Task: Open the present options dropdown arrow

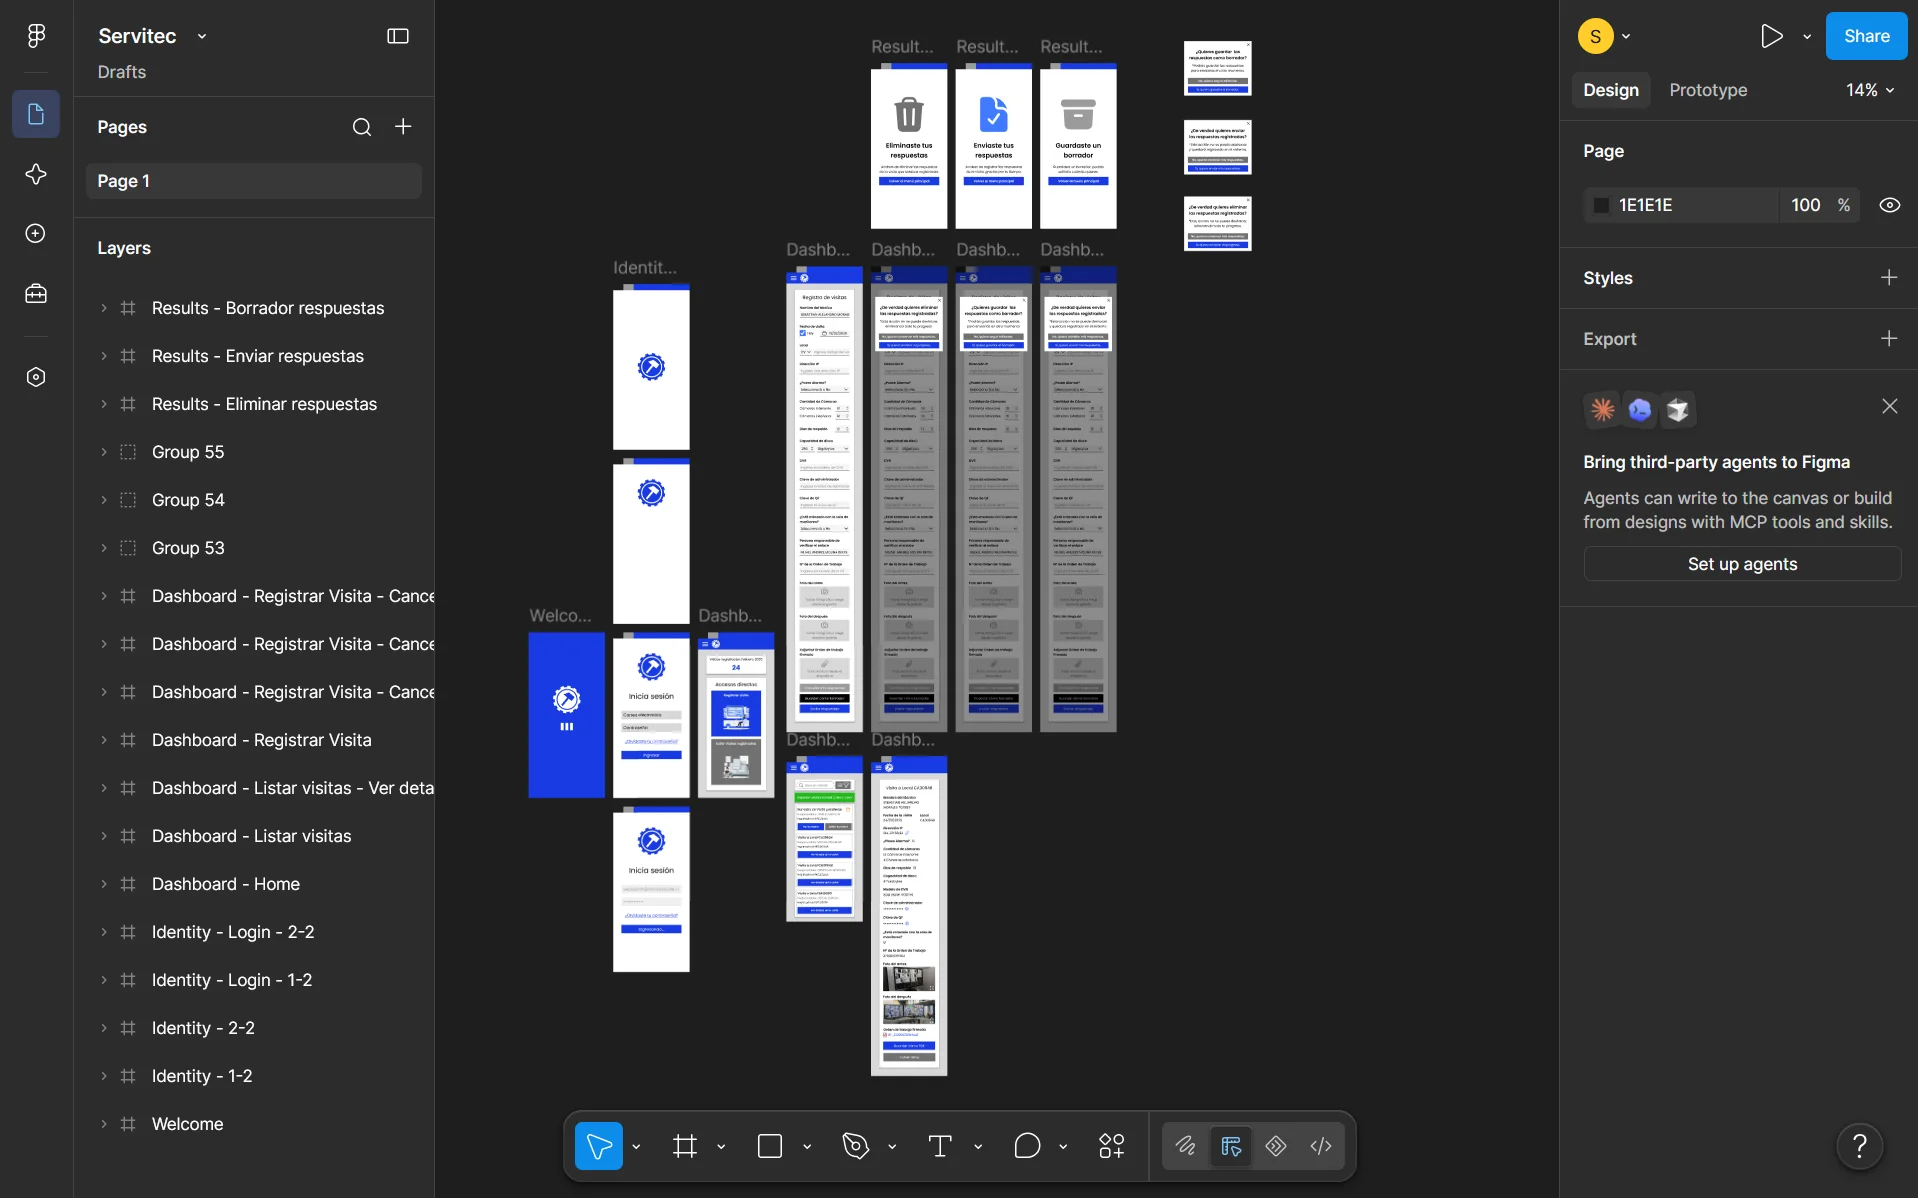Action: coord(1806,36)
